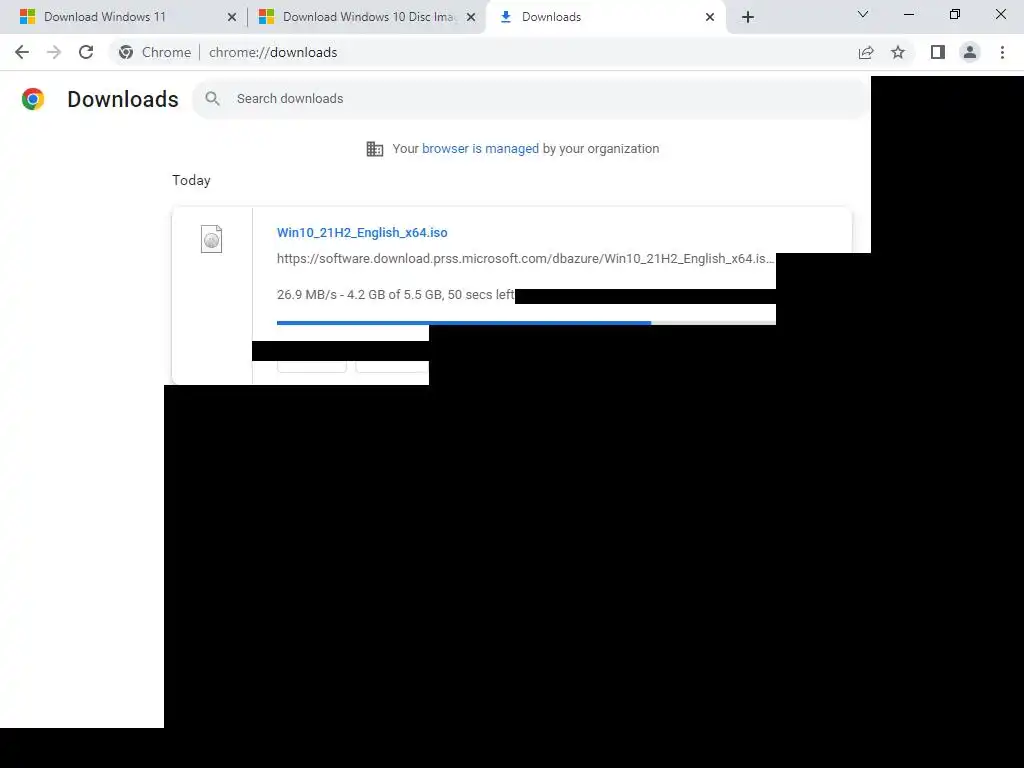Select the Downloads tab
Screen dimensions: 1024x768
pos(604,17)
